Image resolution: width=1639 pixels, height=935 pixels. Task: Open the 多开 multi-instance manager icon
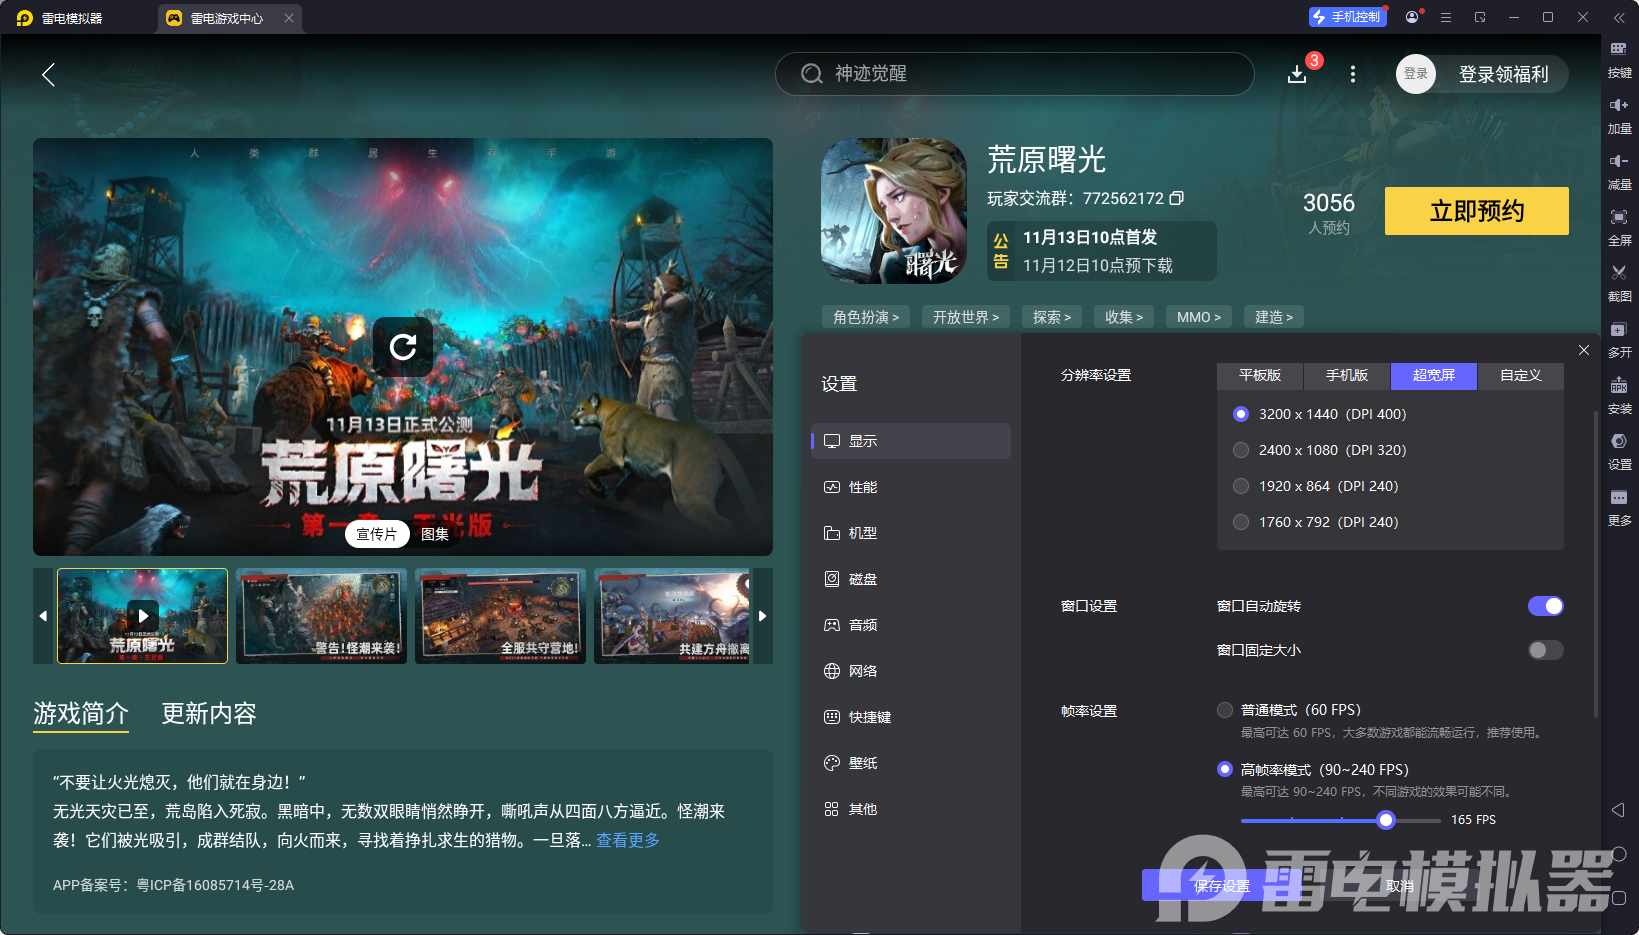[1619, 340]
